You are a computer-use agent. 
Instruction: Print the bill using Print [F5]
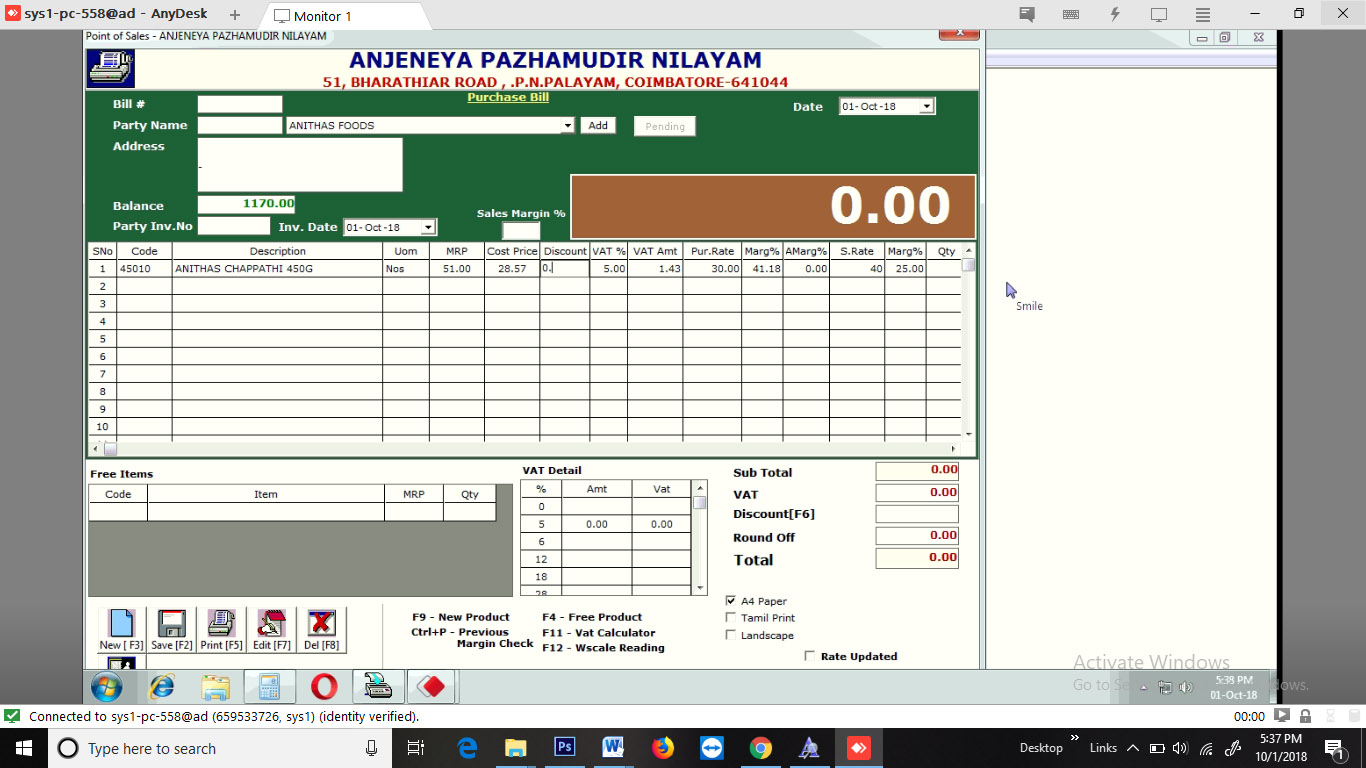[x=221, y=629]
